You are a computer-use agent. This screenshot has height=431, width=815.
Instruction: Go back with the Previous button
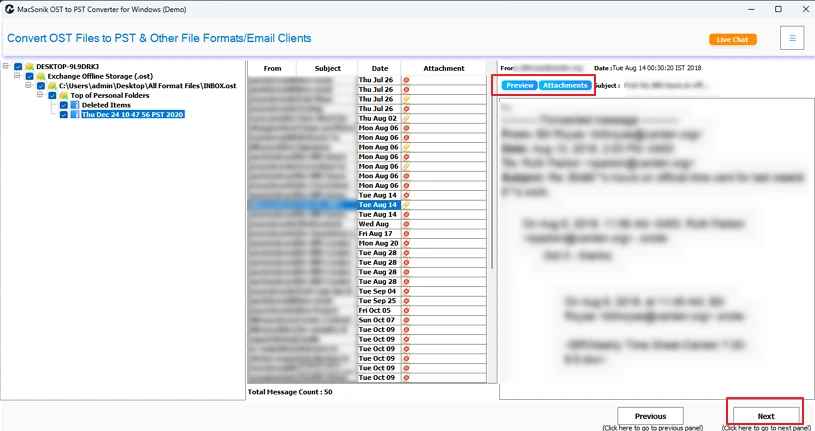(650, 415)
